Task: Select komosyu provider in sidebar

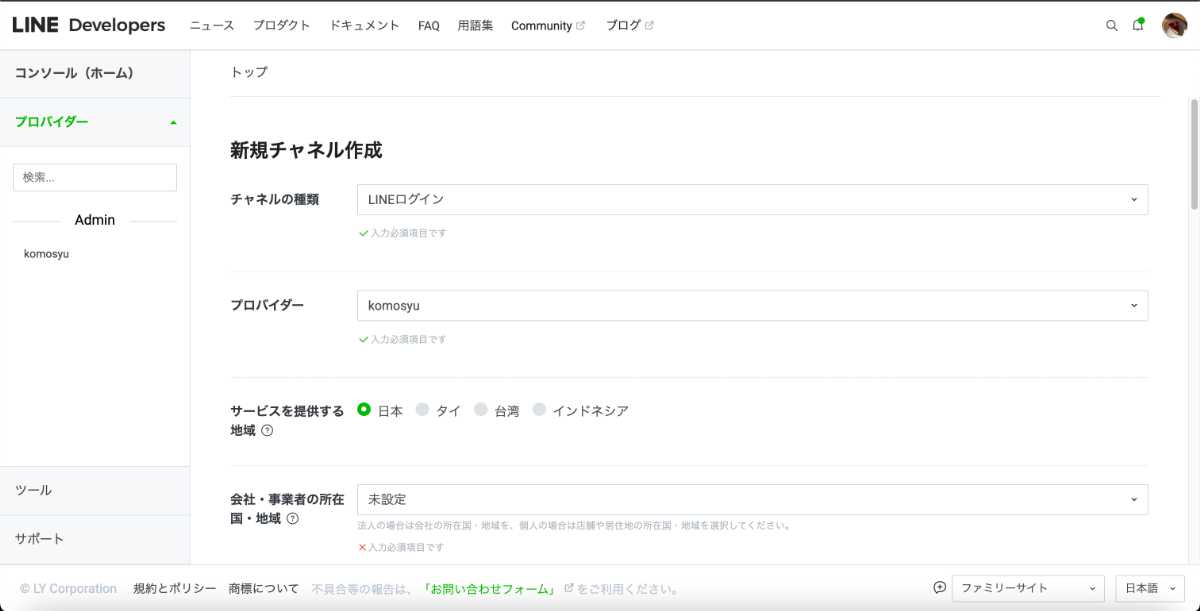Action: [47, 254]
